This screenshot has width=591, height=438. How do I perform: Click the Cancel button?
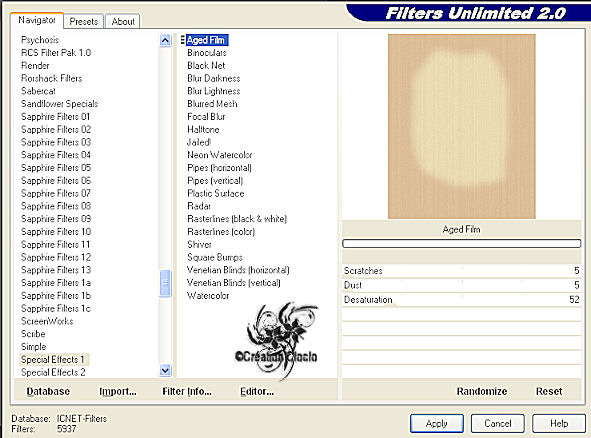[498, 423]
